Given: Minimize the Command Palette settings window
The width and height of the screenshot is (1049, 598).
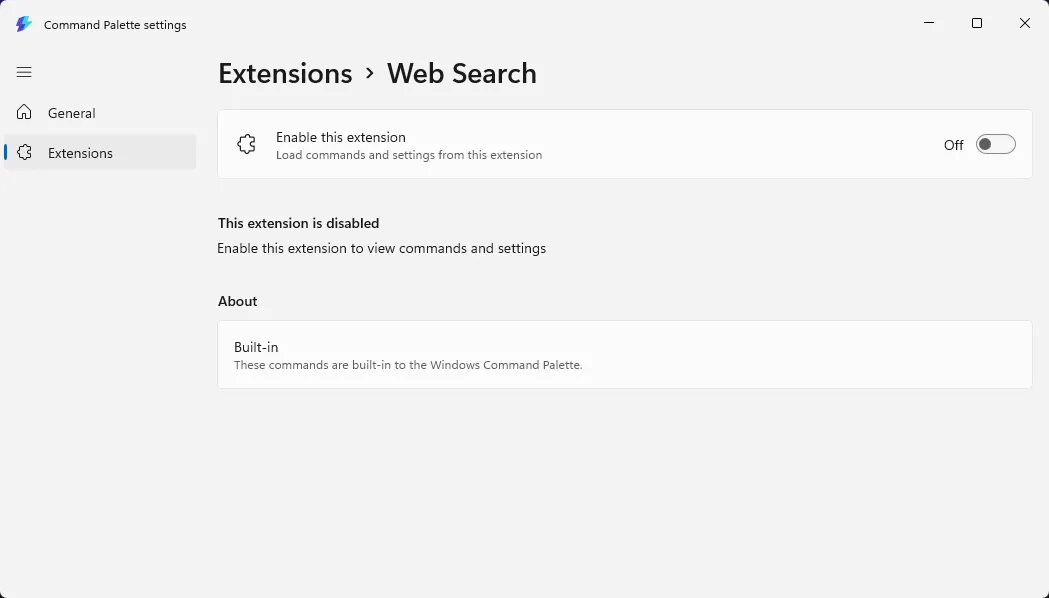Looking at the screenshot, I should [929, 23].
